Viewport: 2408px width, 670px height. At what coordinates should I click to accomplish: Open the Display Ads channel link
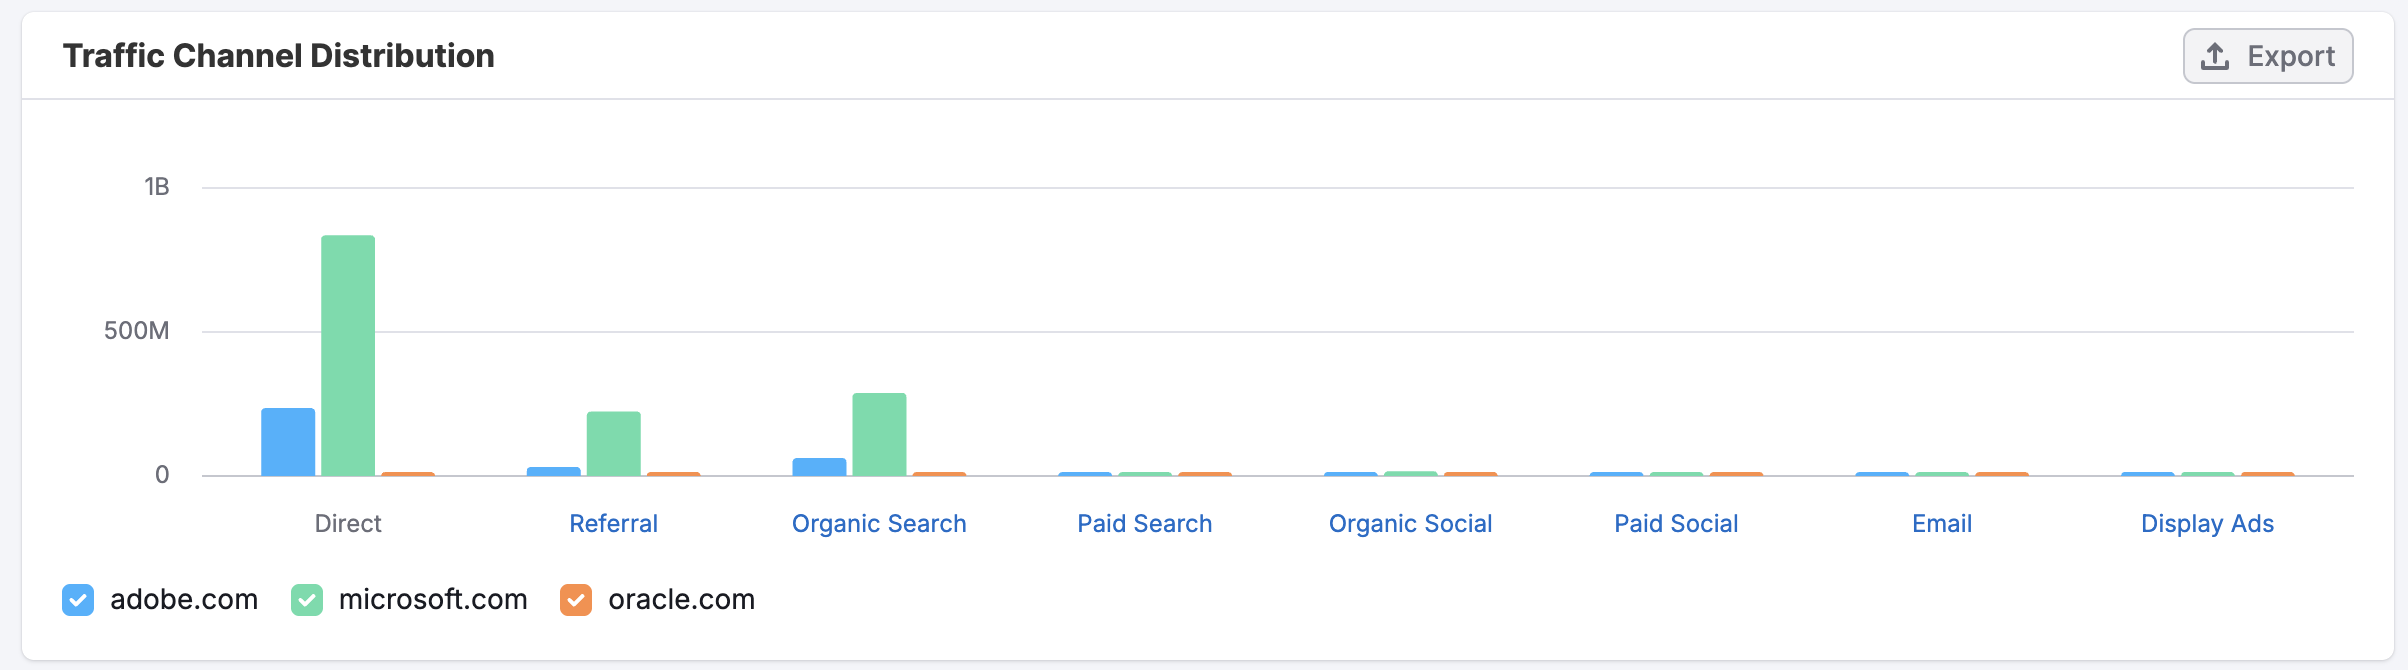point(2207,524)
